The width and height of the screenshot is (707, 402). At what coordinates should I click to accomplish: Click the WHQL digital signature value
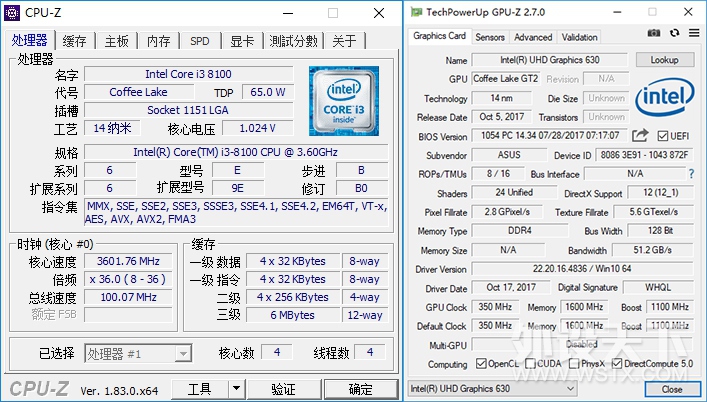tap(658, 287)
